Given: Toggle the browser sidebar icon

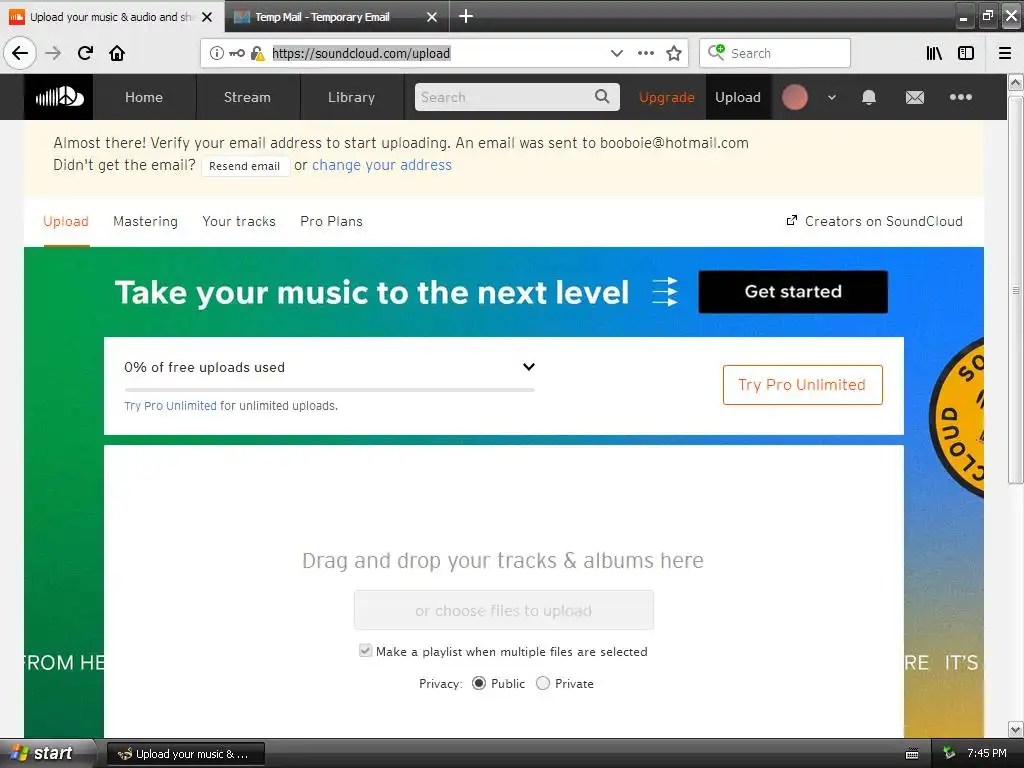Looking at the screenshot, I should click(x=966, y=53).
